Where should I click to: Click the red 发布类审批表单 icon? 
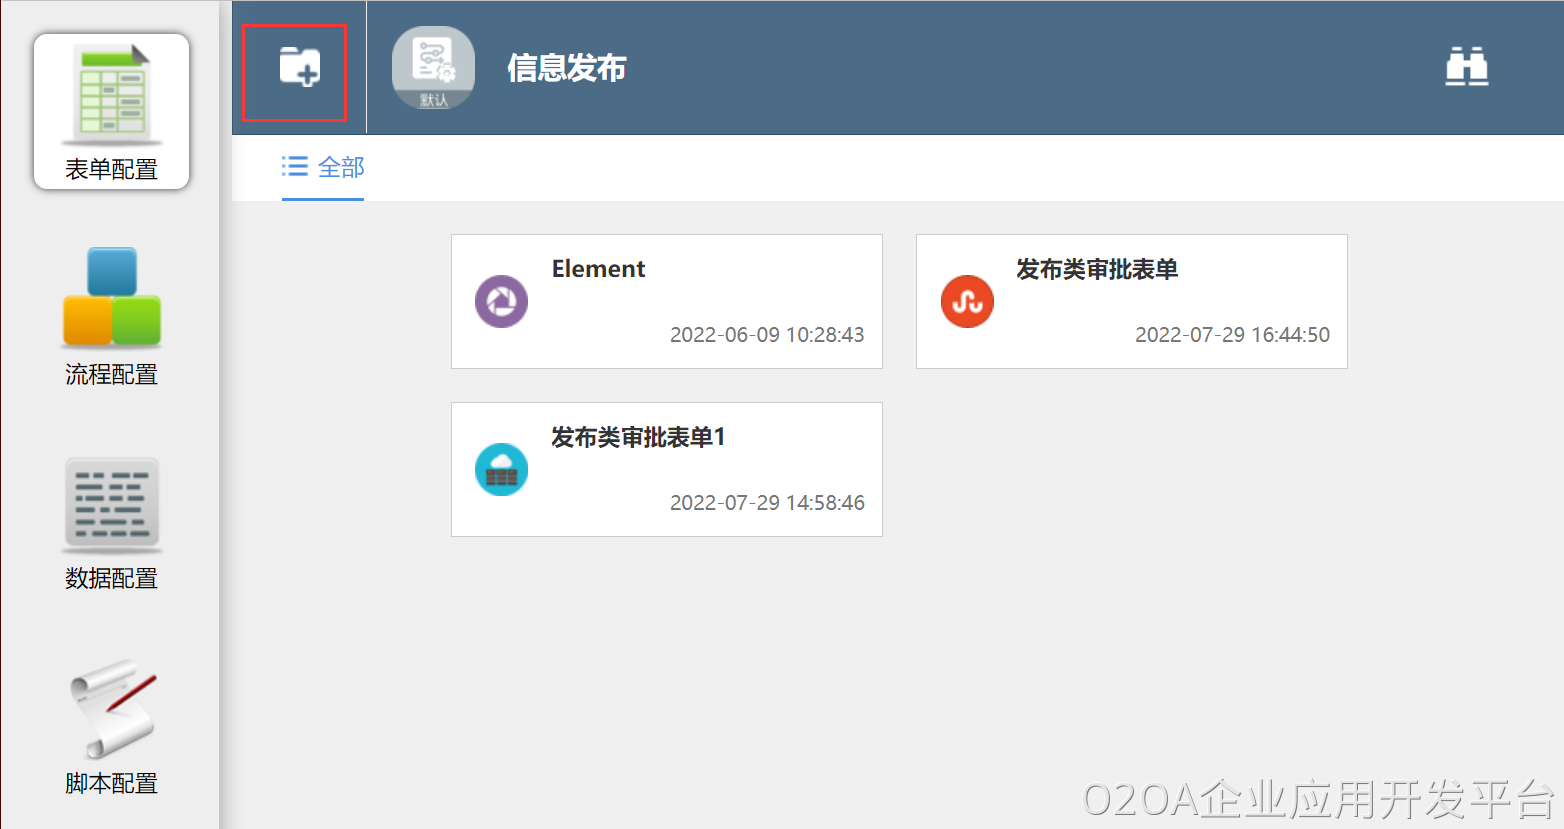[967, 301]
